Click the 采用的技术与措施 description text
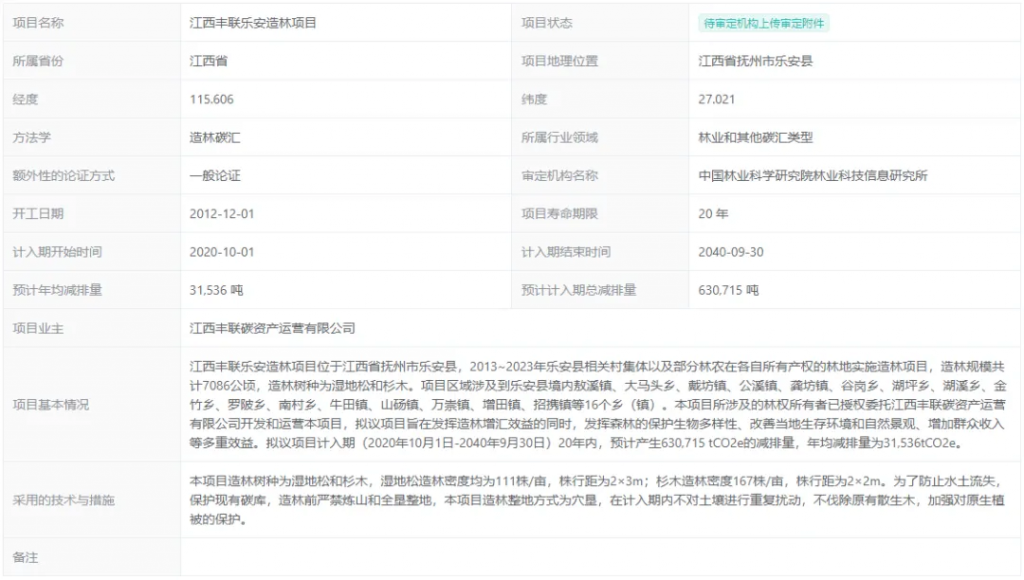The image size is (1024, 580). [598, 500]
